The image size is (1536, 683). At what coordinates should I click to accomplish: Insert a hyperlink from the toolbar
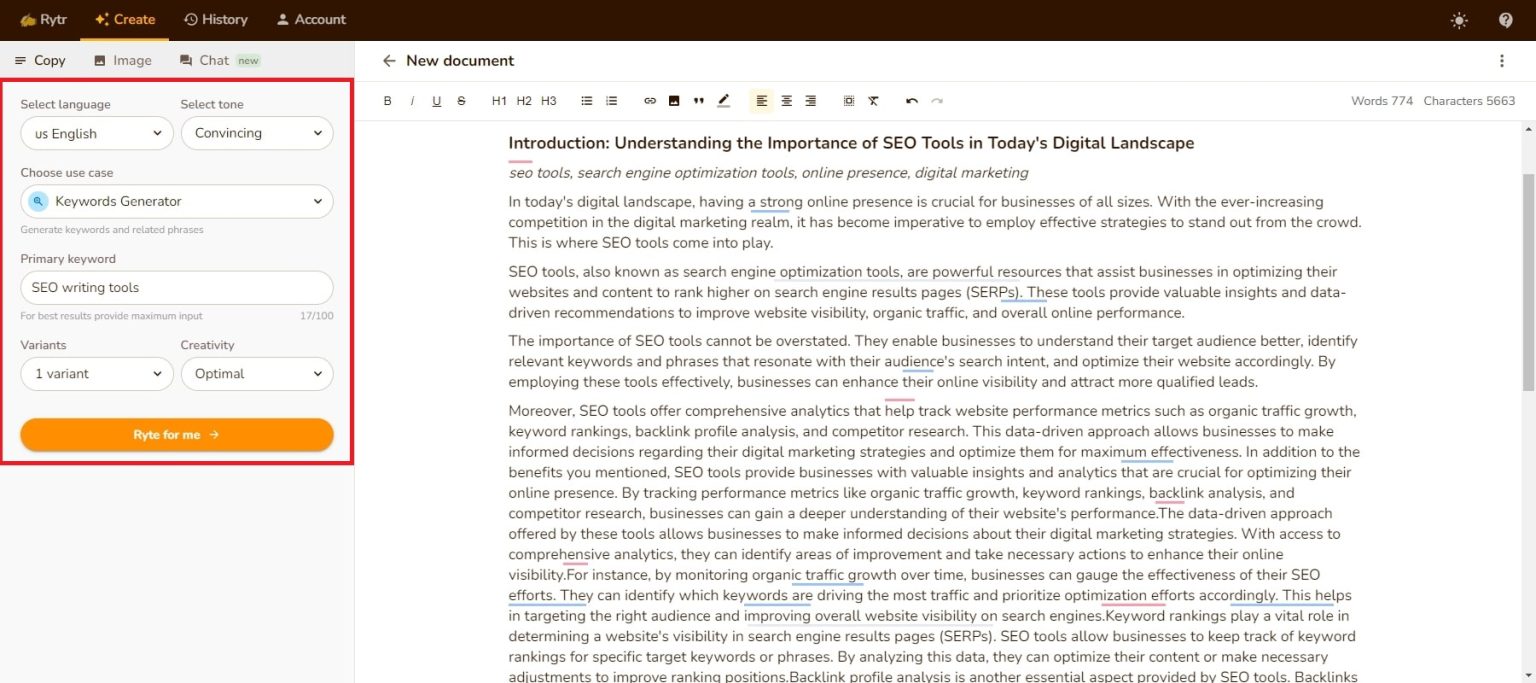pos(649,101)
